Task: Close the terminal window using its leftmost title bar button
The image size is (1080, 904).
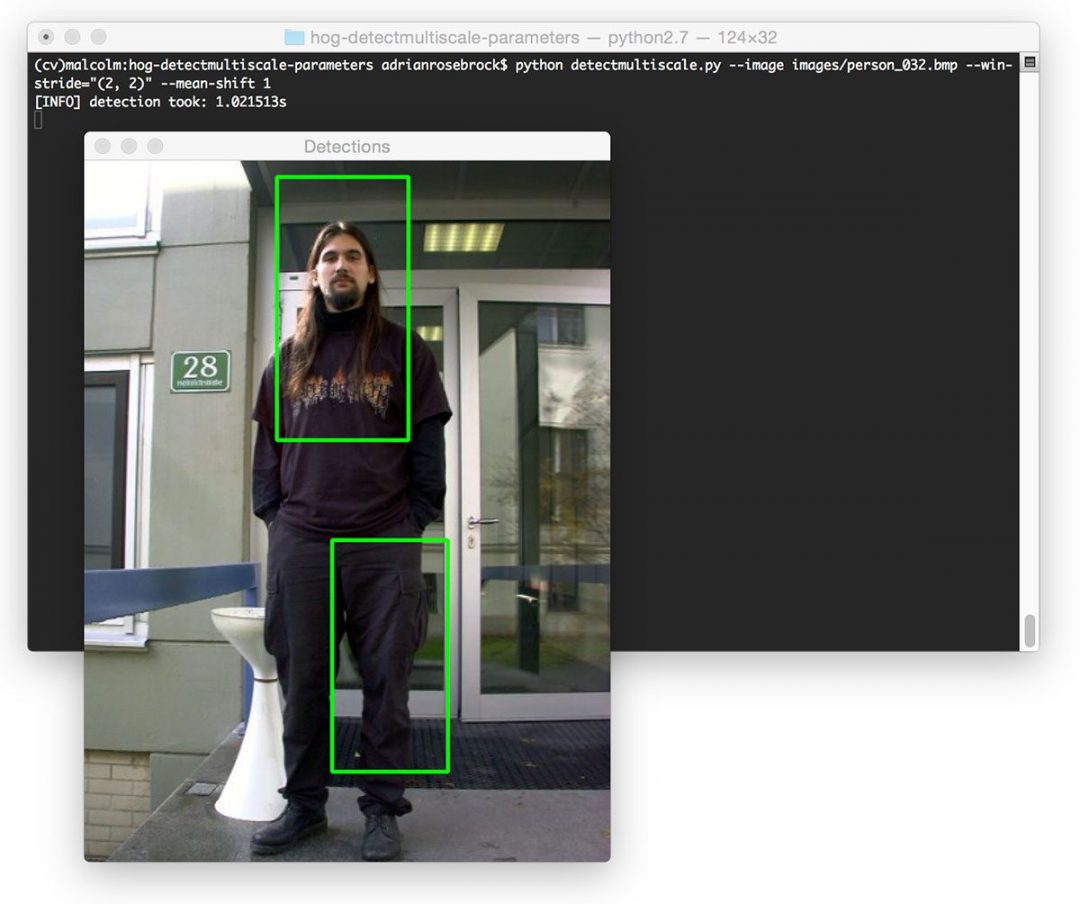Action: click(46, 37)
